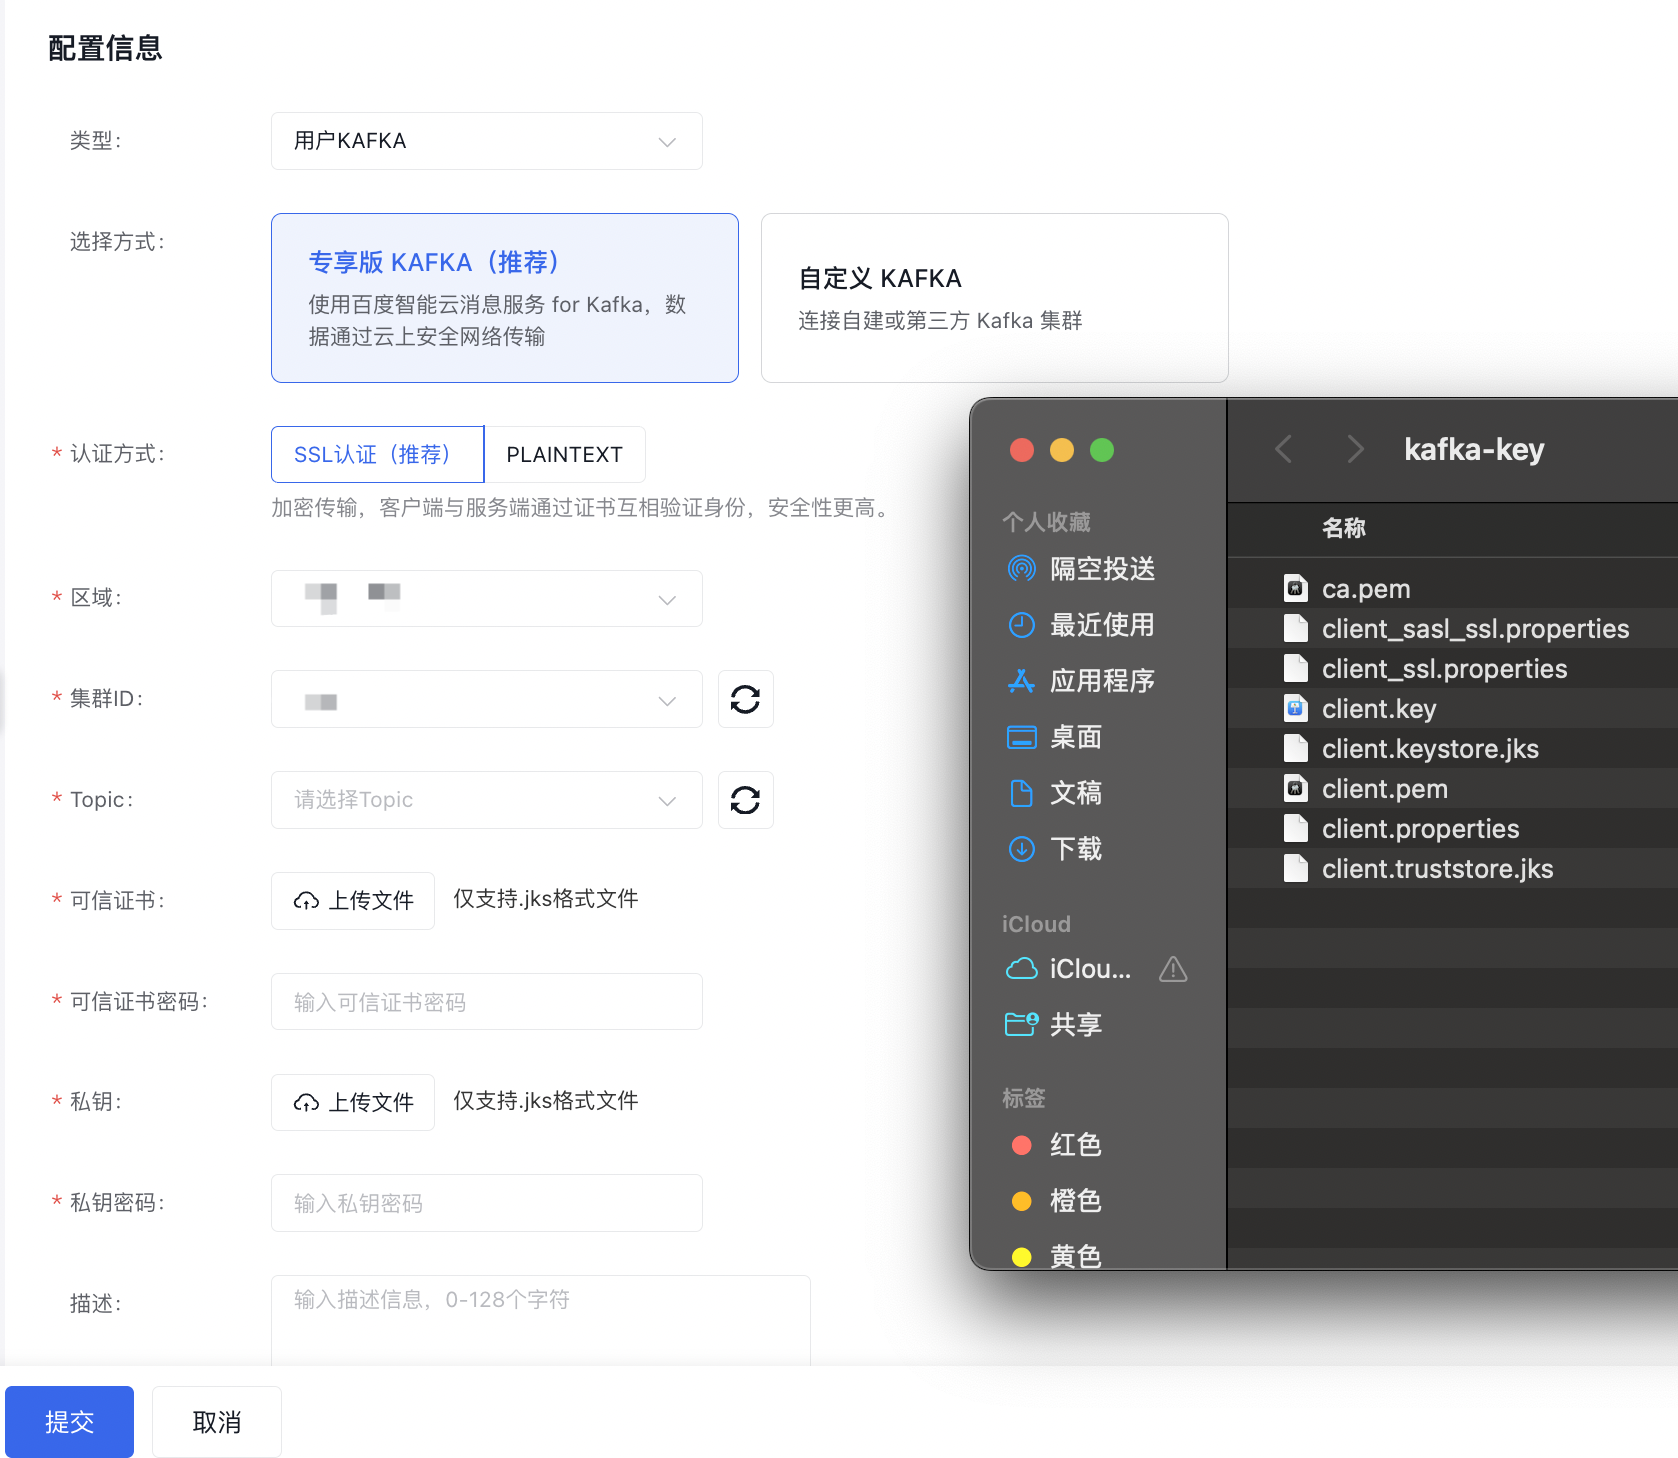Open Recents (最近使用) in Finder sidebar
This screenshot has height=1458, width=1678.
[1082, 625]
